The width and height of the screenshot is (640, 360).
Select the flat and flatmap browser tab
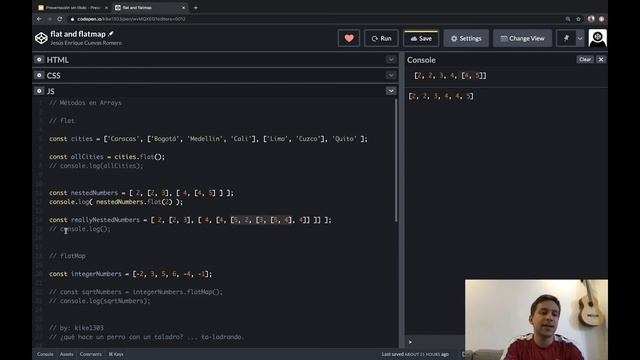point(149,8)
